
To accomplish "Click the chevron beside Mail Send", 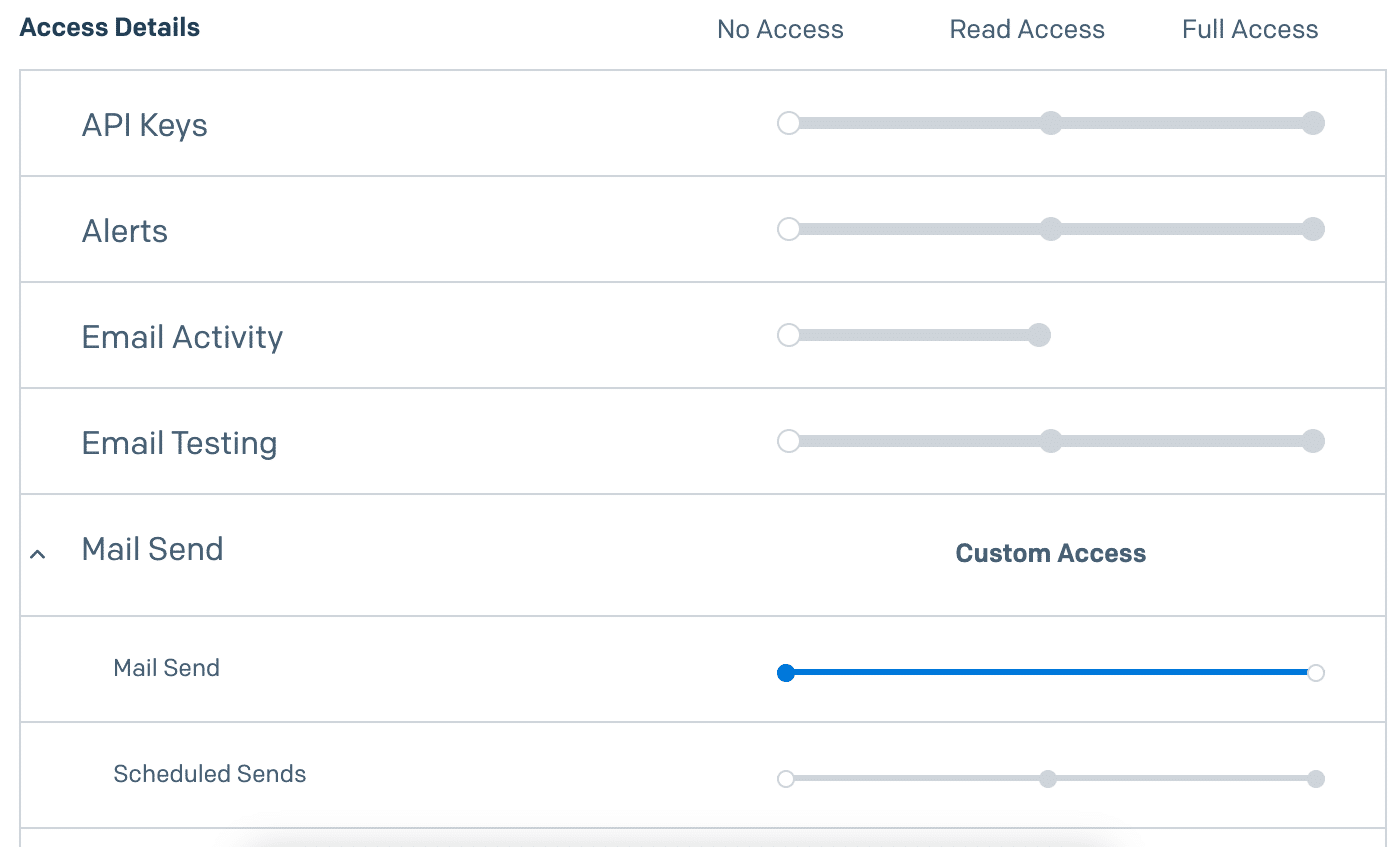I will [37, 553].
